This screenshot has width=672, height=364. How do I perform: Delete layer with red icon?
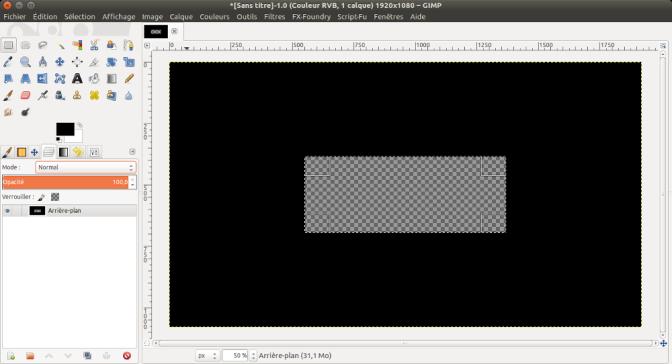126,356
